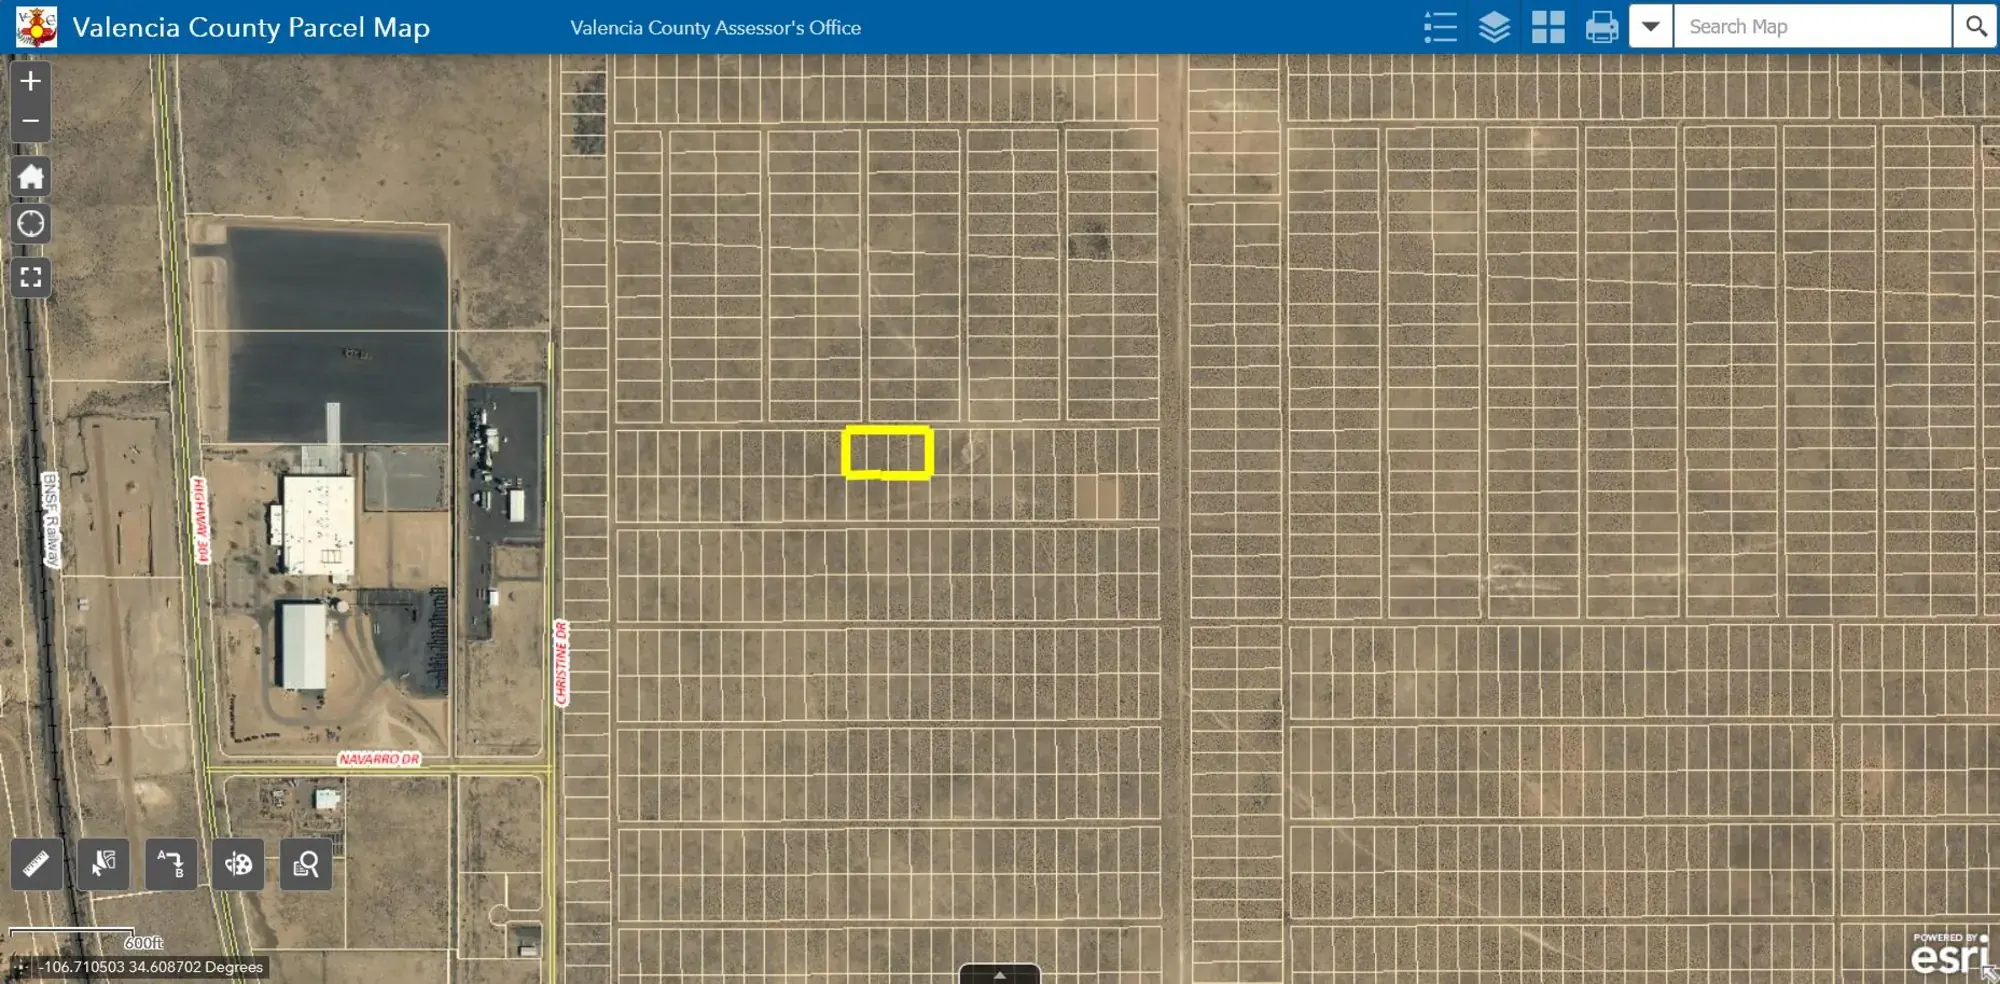2000x984 pixels.
Task: Toggle full screen map view
Action: click(x=30, y=277)
